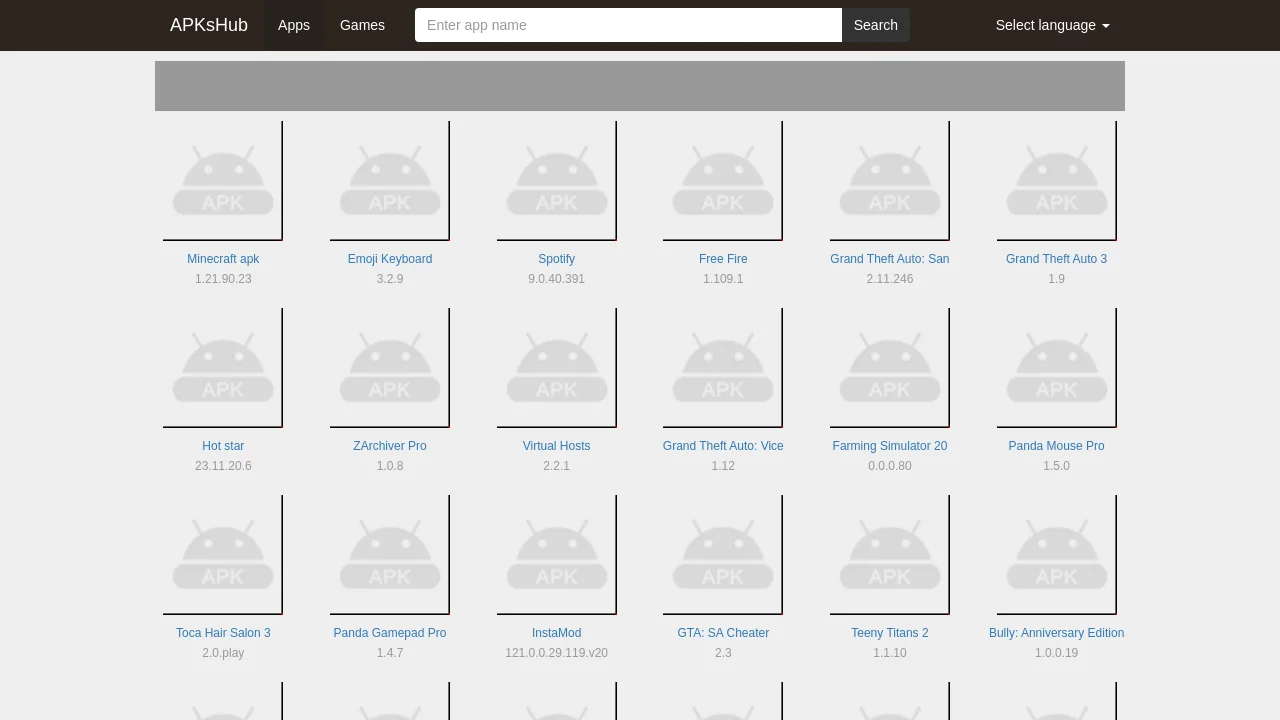Open the GTA: SA Cheater icon
This screenshot has height=720, width=1280.
[x=723, y=555]
